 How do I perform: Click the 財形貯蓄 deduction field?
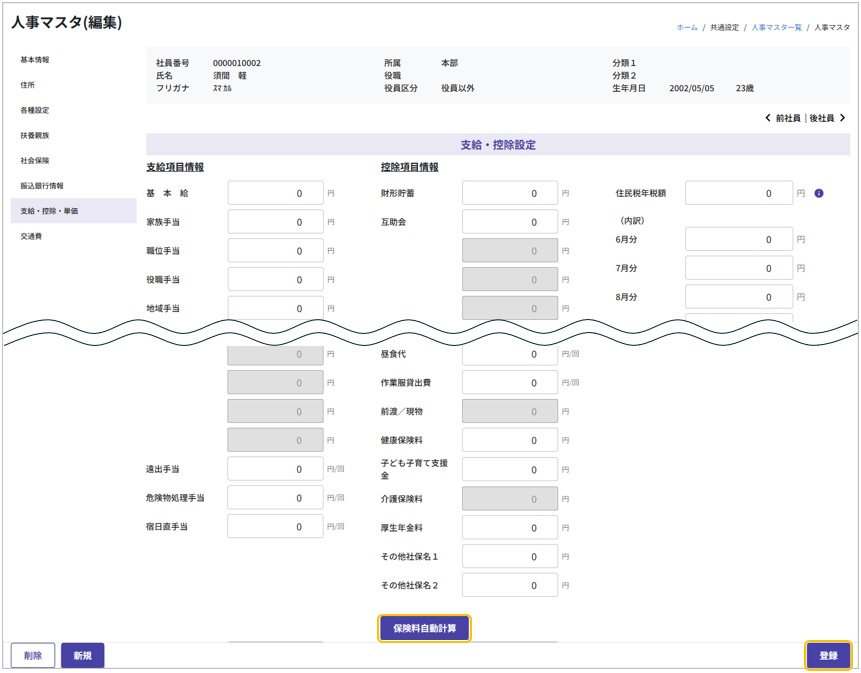click(510, 193)
